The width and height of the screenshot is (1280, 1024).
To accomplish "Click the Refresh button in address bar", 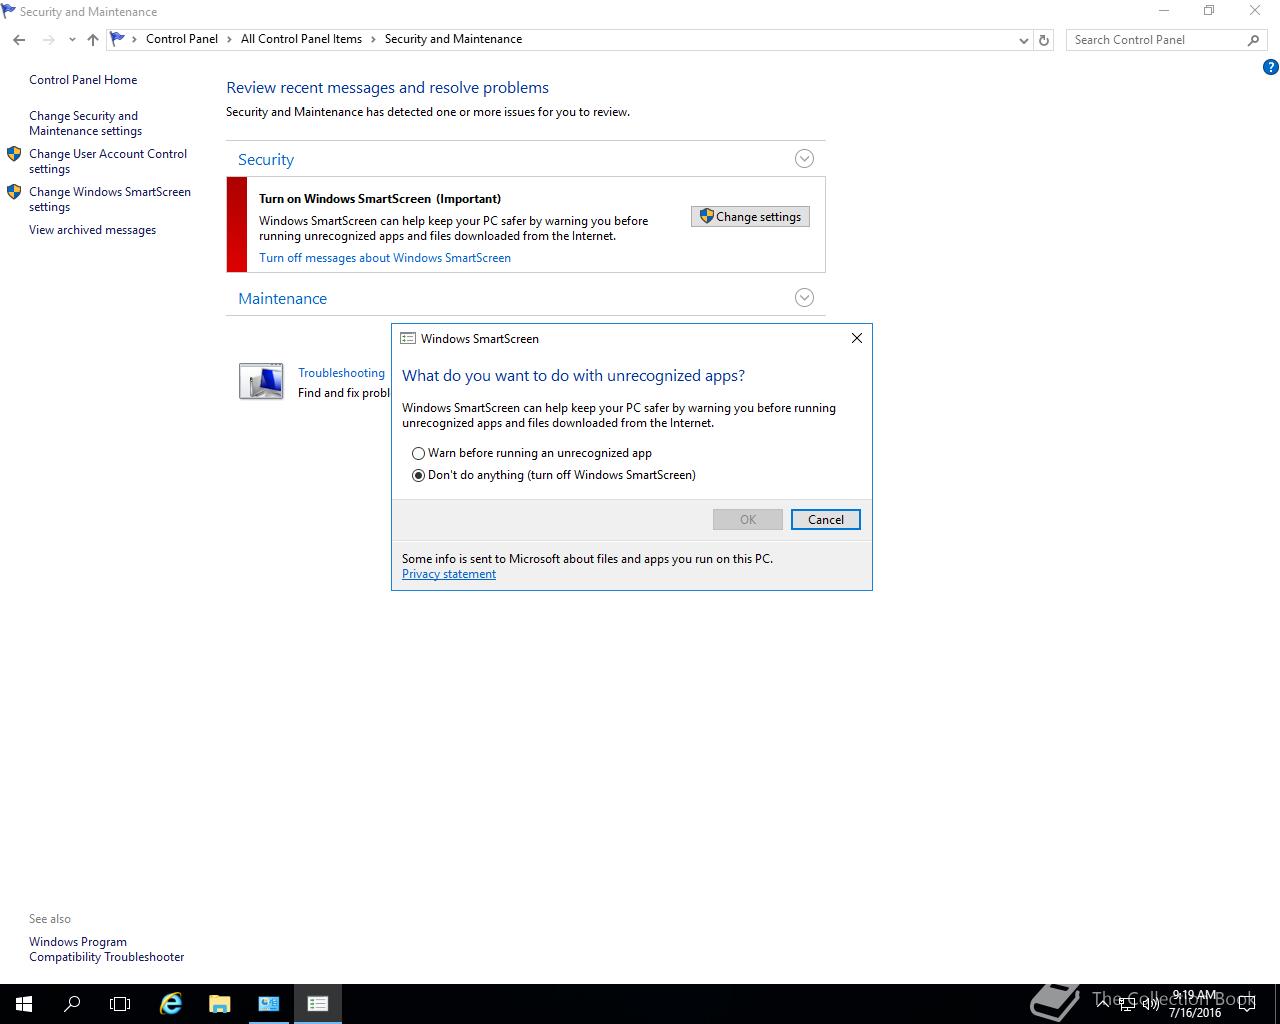I will pyautogui.click(x=1044, y=40).
